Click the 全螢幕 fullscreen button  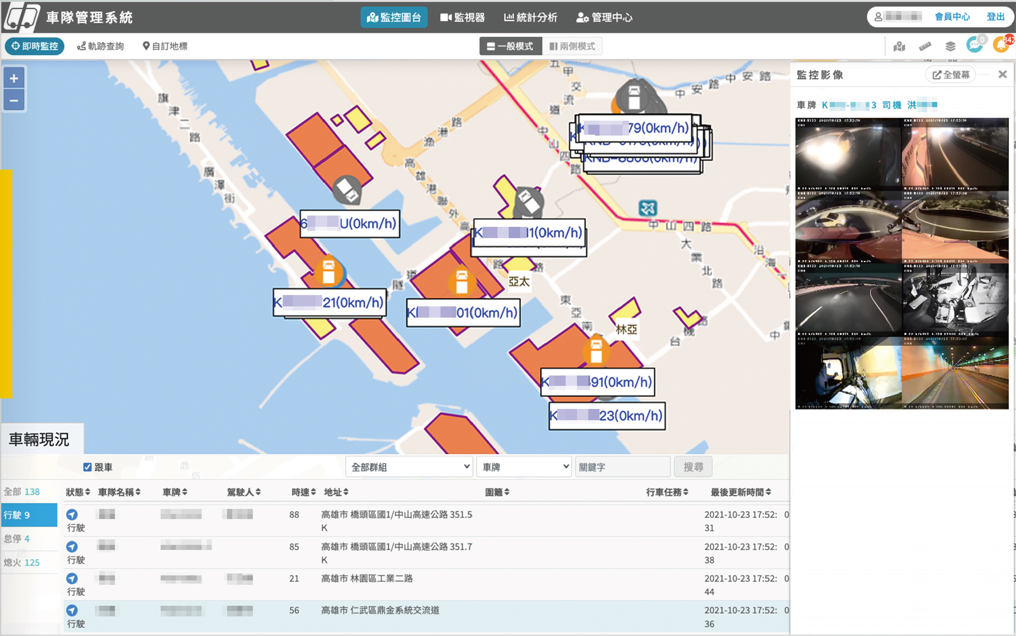[x=951, y=75]
